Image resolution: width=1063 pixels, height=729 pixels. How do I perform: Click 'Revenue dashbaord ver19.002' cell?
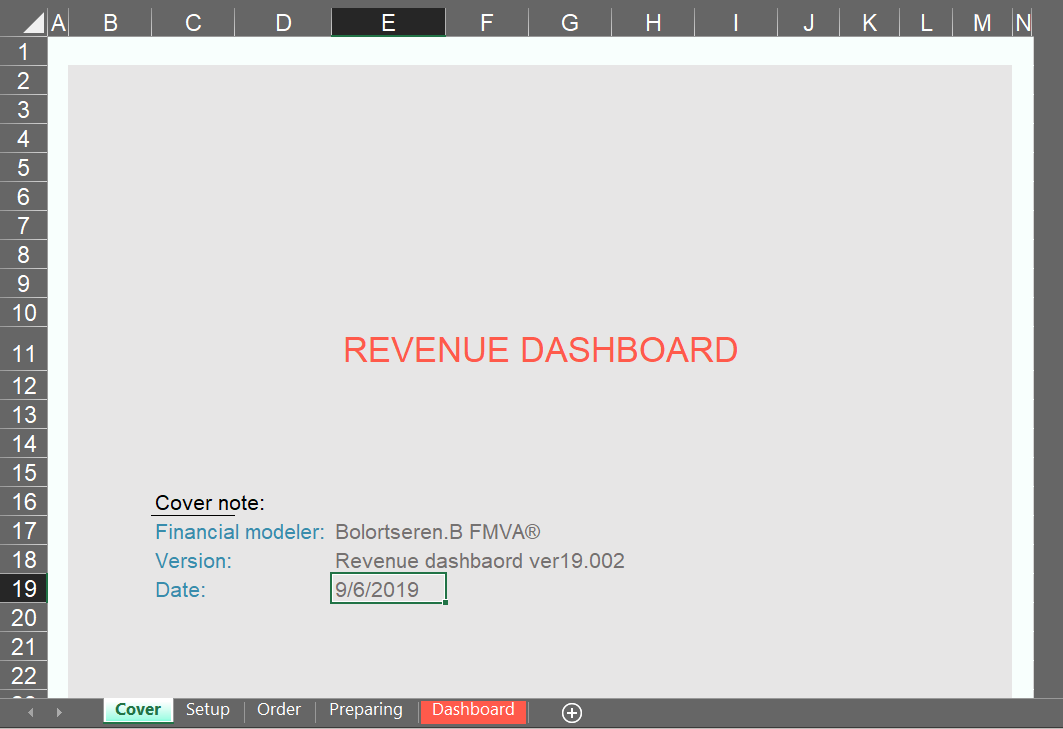tap(480, 561)
